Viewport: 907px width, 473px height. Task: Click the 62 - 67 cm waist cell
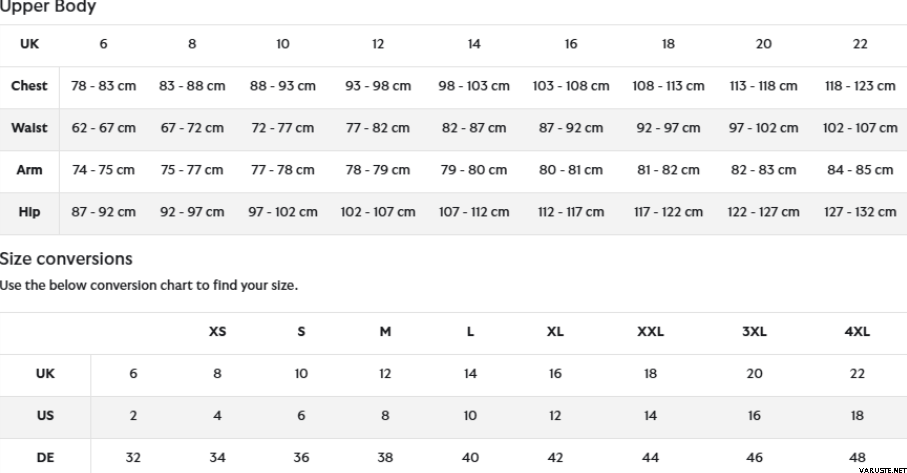coord(103,128)
